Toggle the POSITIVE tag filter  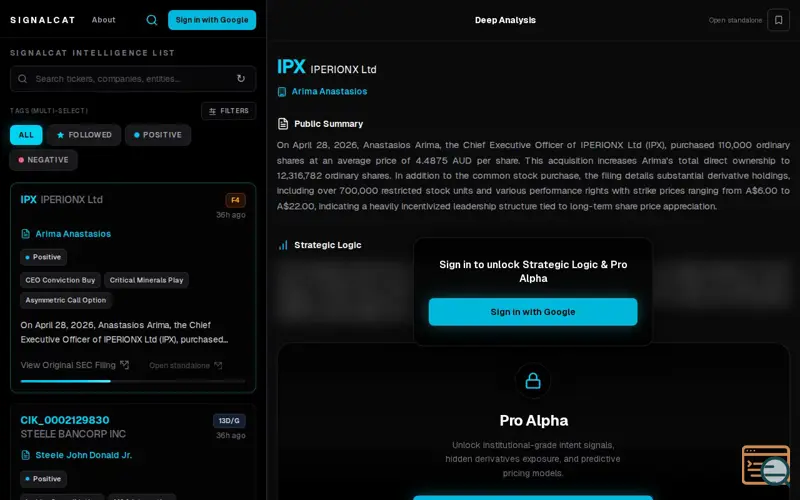pyautogui.click(x=158, y=135)
